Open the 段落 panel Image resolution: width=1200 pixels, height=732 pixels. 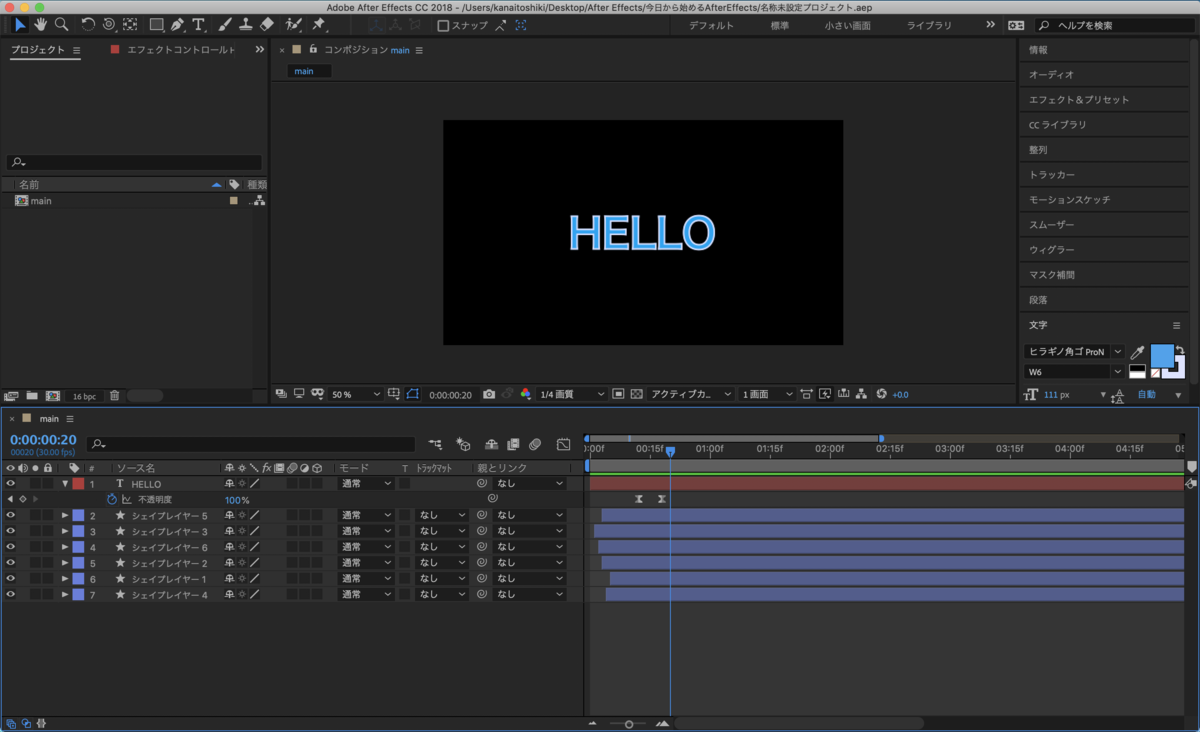(x=1038, y=300)
